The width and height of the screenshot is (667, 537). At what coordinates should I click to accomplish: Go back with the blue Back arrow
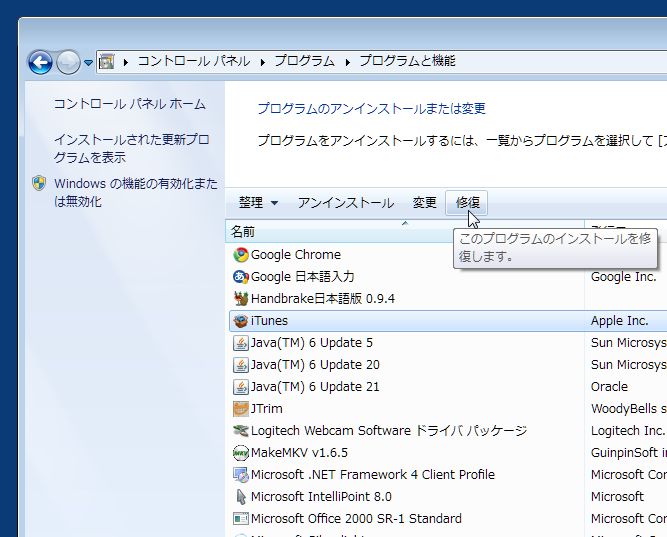[40, 63]
